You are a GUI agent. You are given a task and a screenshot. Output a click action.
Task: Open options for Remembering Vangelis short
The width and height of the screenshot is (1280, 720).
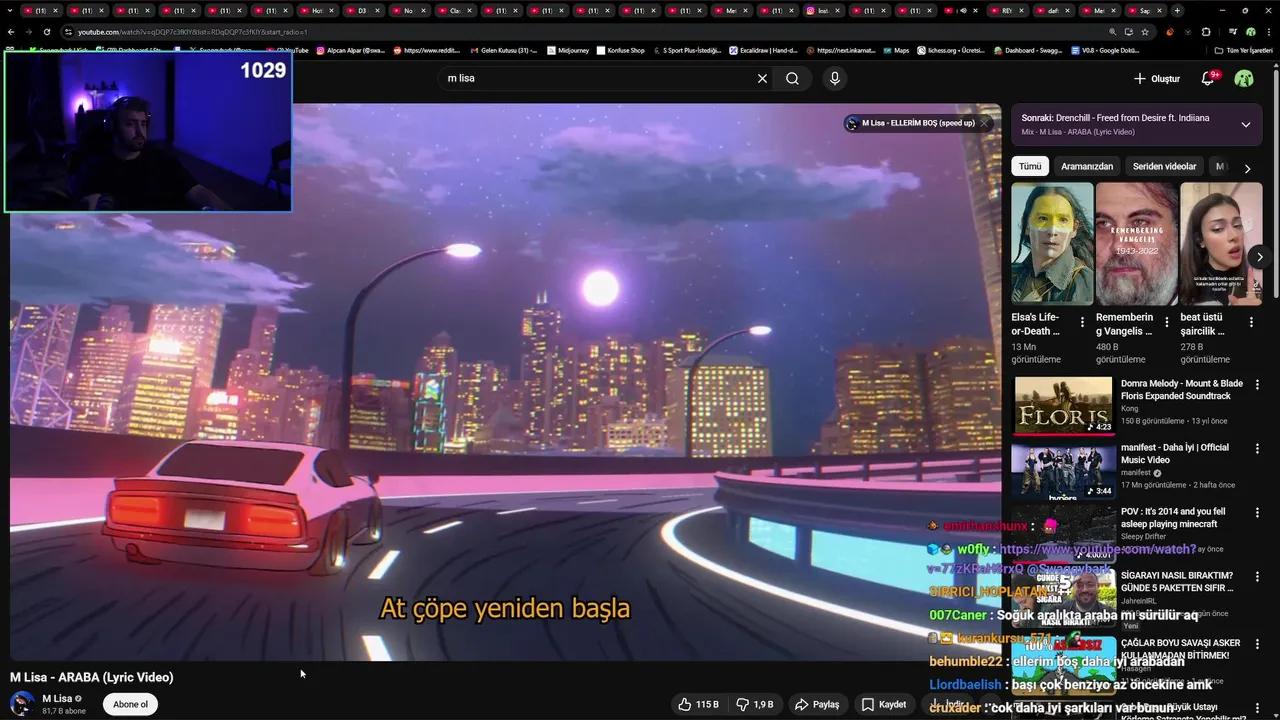click(x=1167, y=322)
